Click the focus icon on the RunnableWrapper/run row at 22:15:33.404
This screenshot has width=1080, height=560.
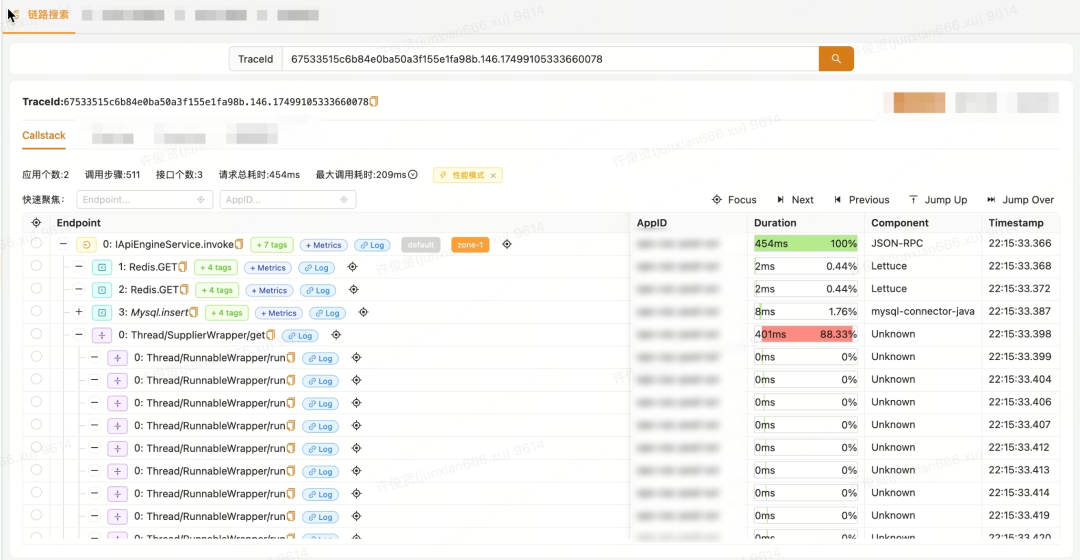point(356,380)
